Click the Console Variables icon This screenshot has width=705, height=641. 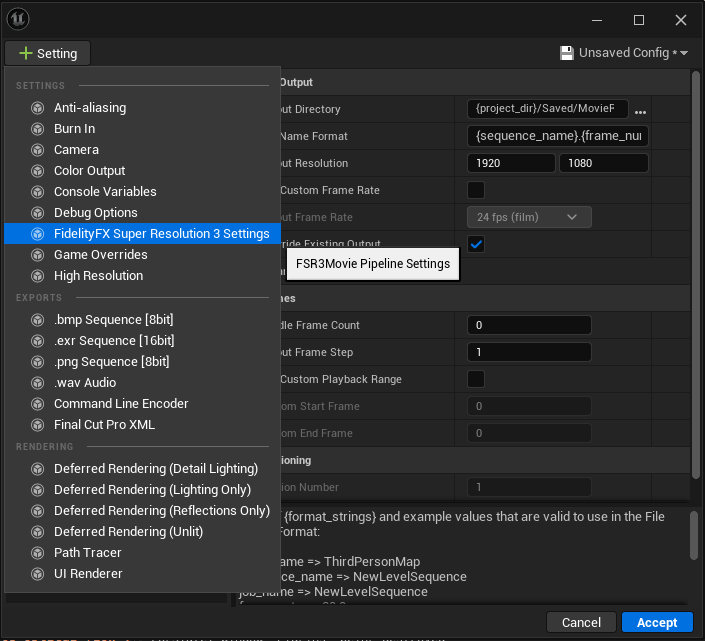click(x=38, y=192)
